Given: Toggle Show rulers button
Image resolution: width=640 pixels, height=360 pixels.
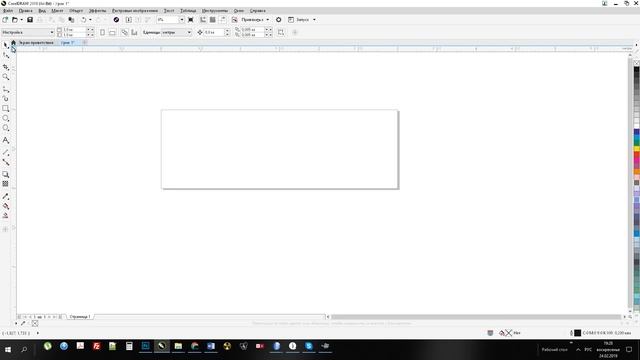Looking at the screenshot, I should (x=203, y=20).
